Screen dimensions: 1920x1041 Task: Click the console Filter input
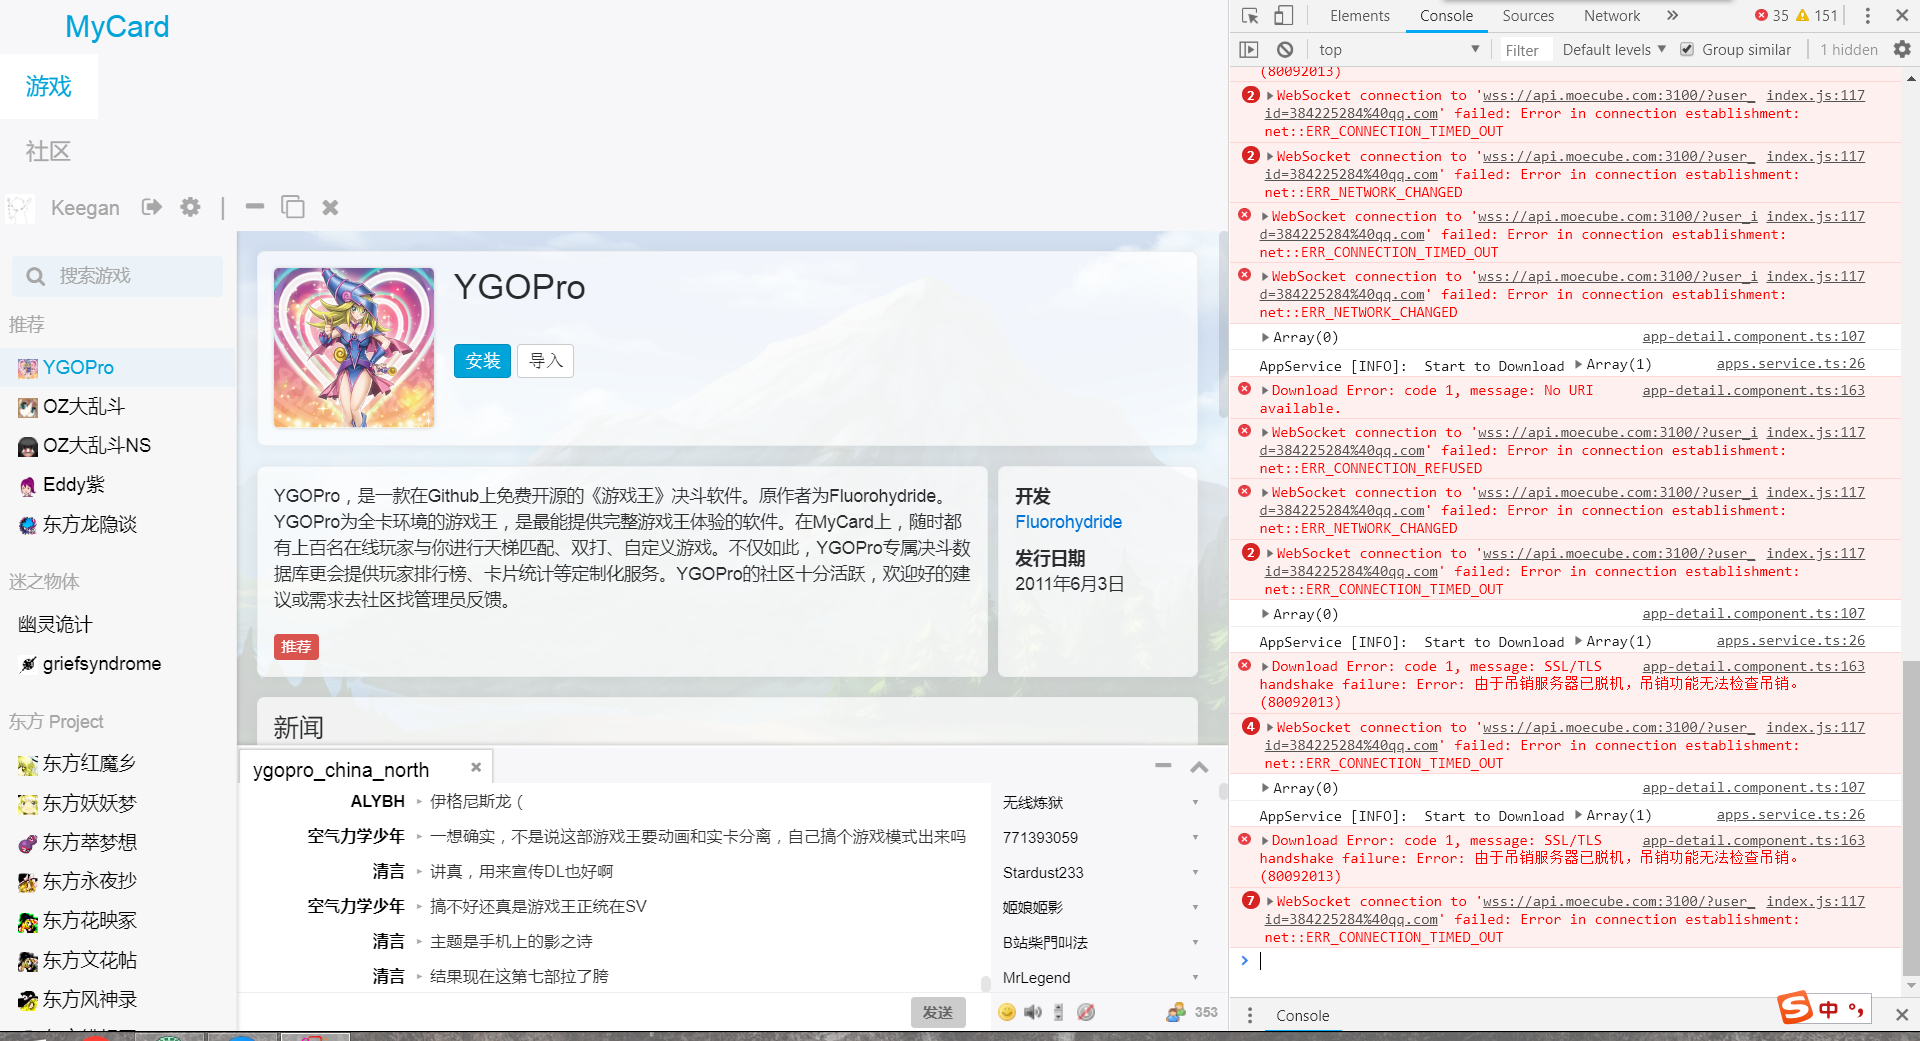[1525, 50]
